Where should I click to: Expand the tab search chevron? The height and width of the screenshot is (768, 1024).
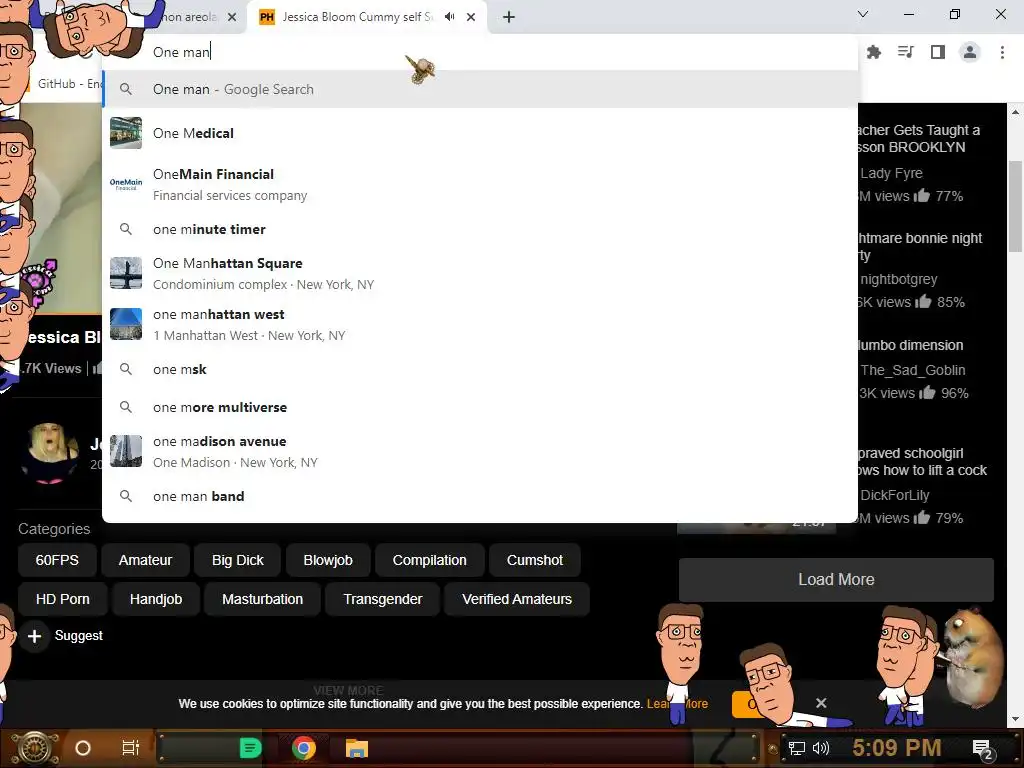point(863,14)
